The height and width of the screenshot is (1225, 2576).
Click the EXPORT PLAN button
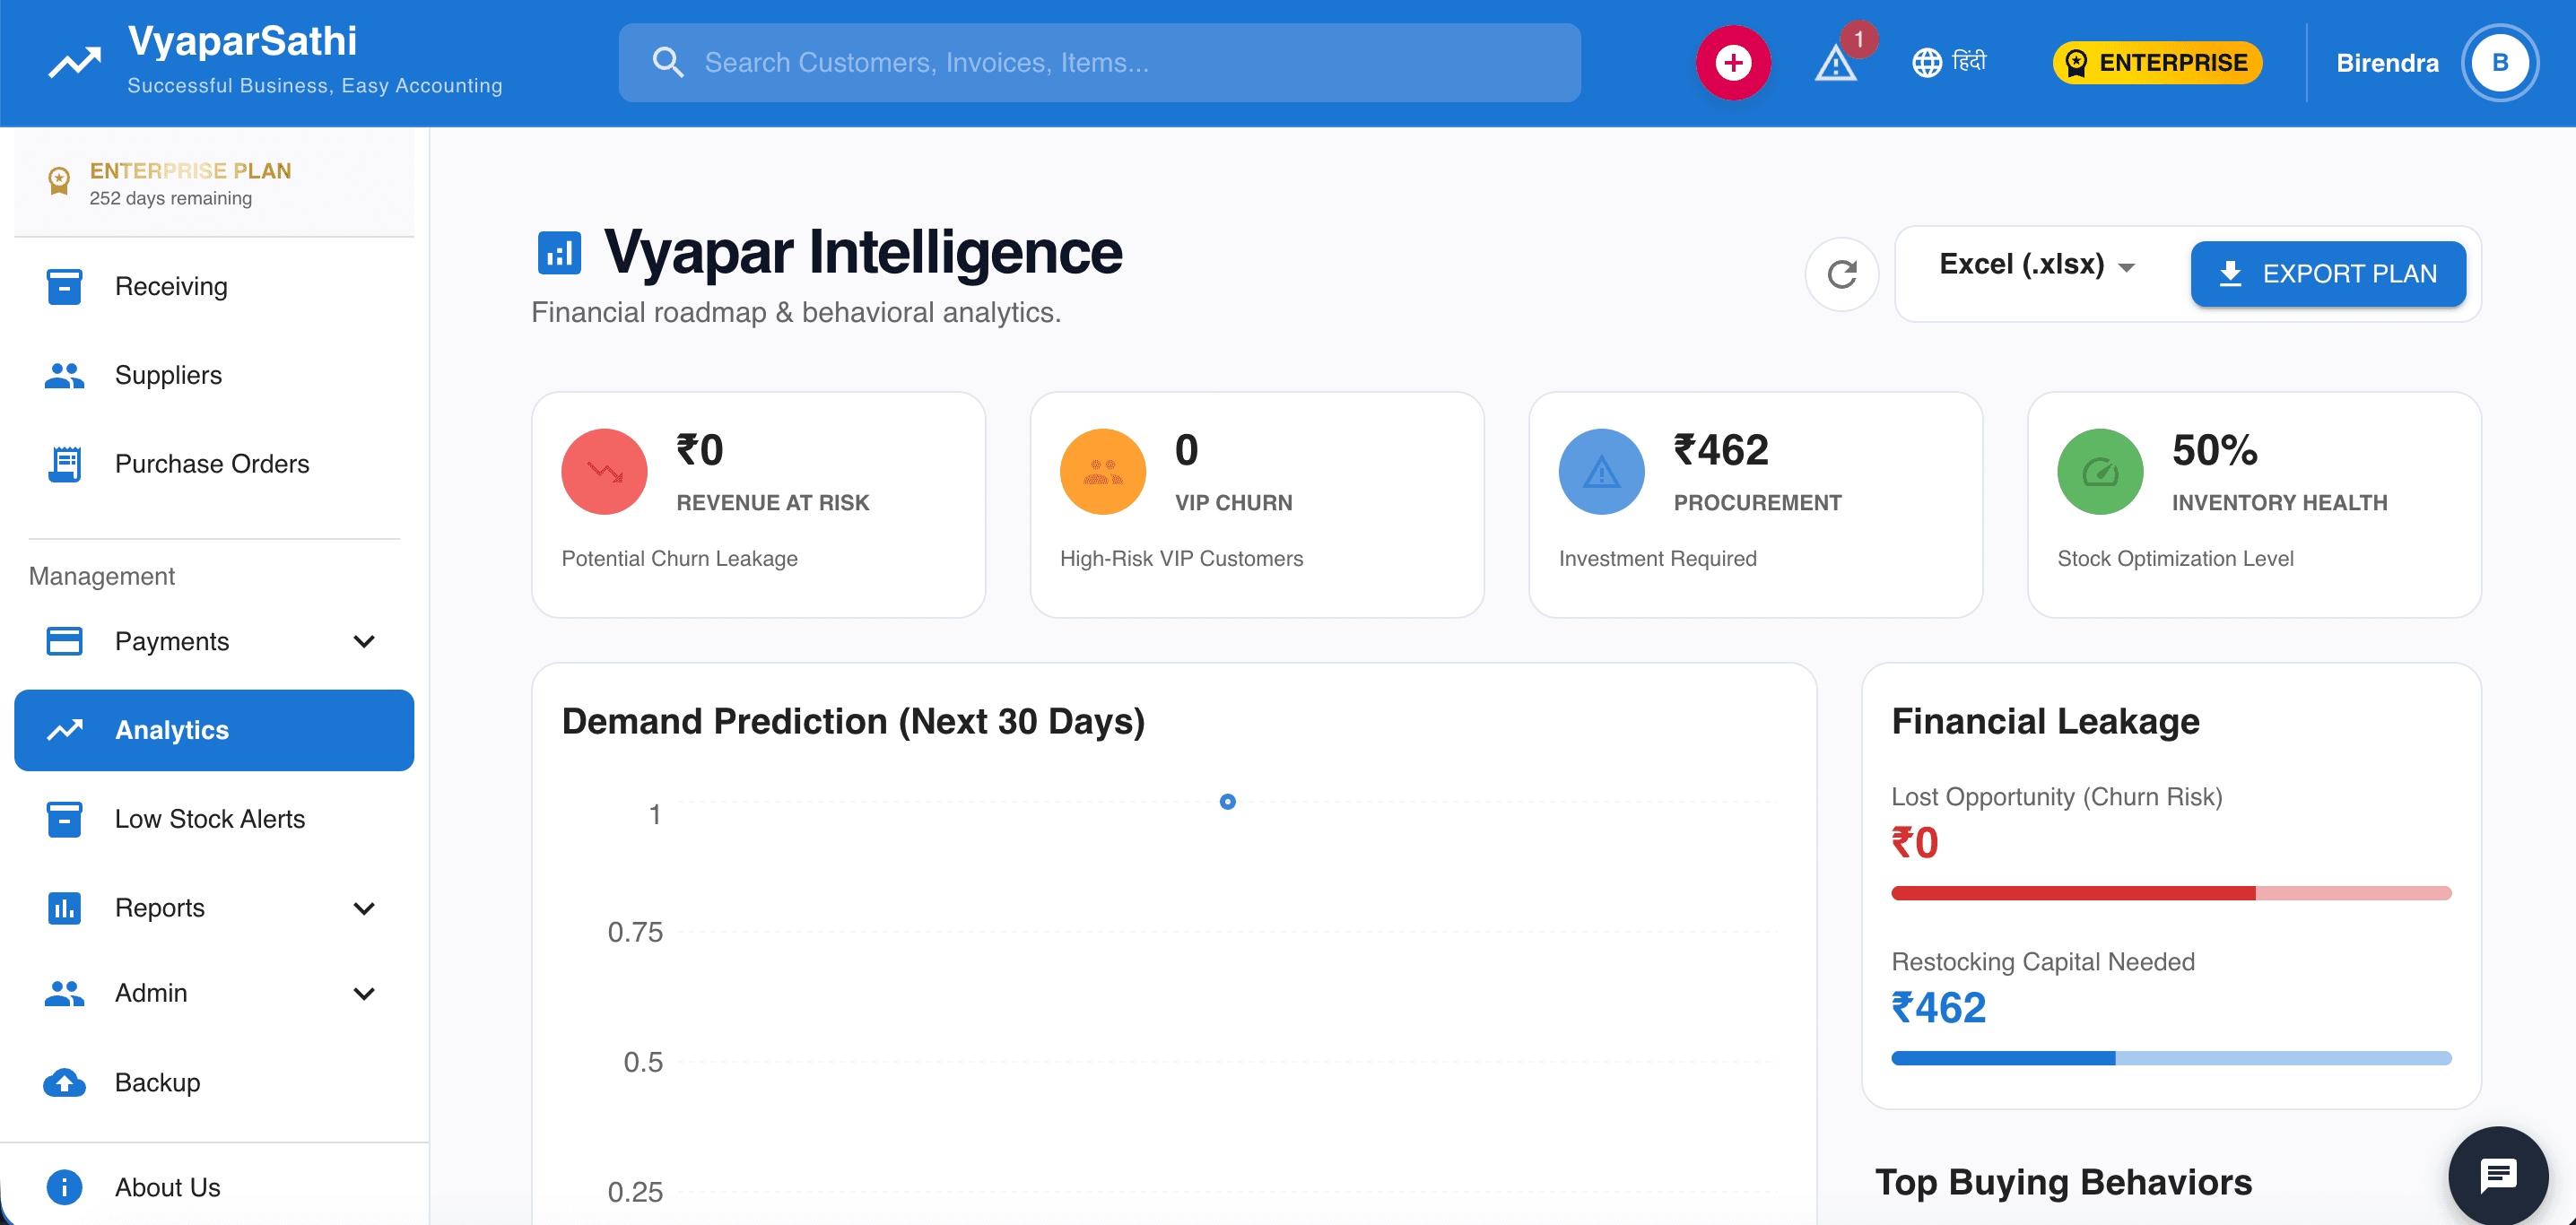(x=2328, y=274)
